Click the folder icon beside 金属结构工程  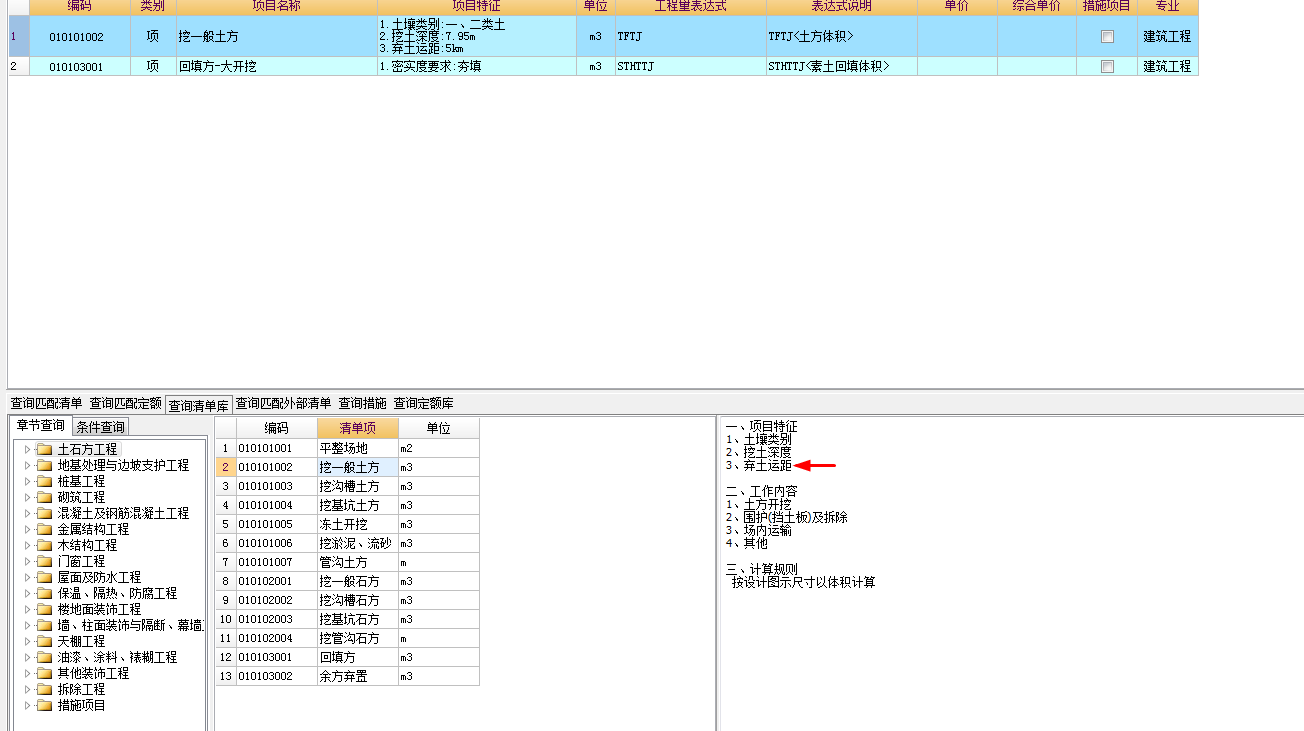pos(44,529)
